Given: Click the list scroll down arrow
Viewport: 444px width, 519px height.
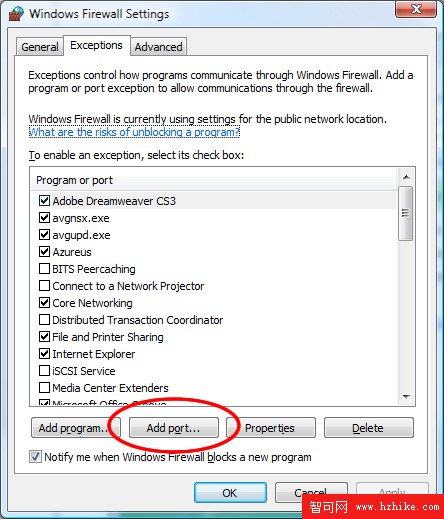Looking at the screenshot, I should 406,396.
